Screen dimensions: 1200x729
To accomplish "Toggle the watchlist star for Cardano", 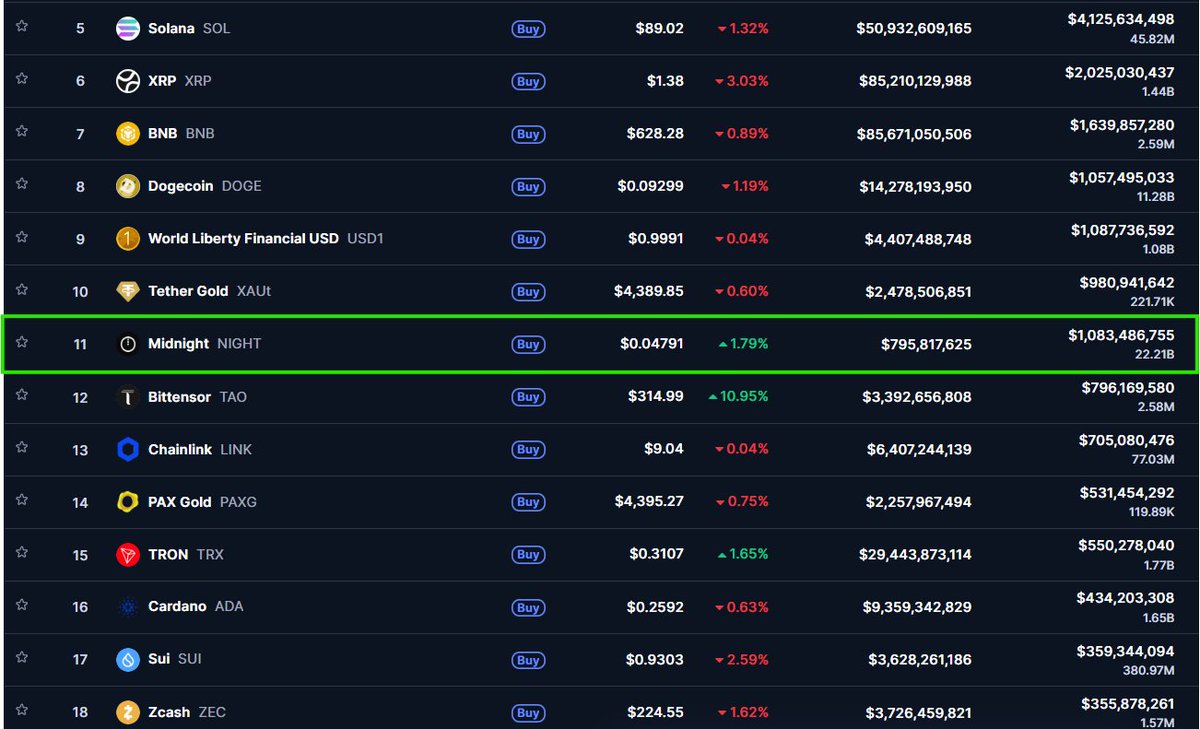I will (x=22, y=605).
